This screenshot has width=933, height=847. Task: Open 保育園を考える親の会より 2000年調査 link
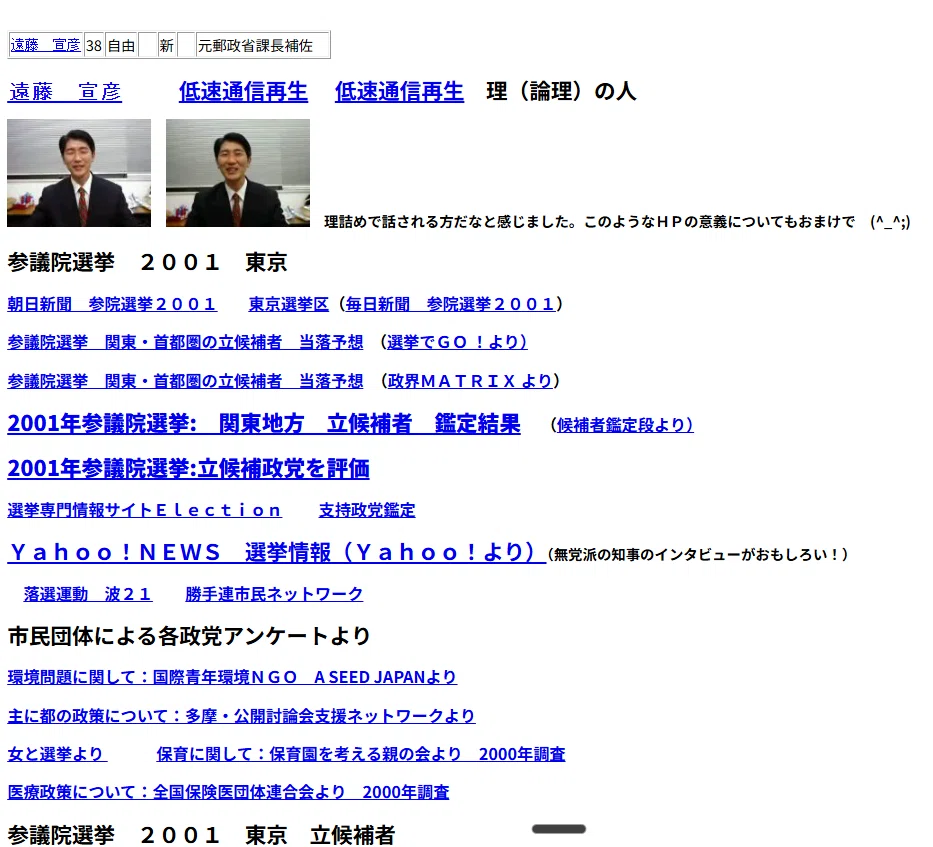tap(361, 754)
